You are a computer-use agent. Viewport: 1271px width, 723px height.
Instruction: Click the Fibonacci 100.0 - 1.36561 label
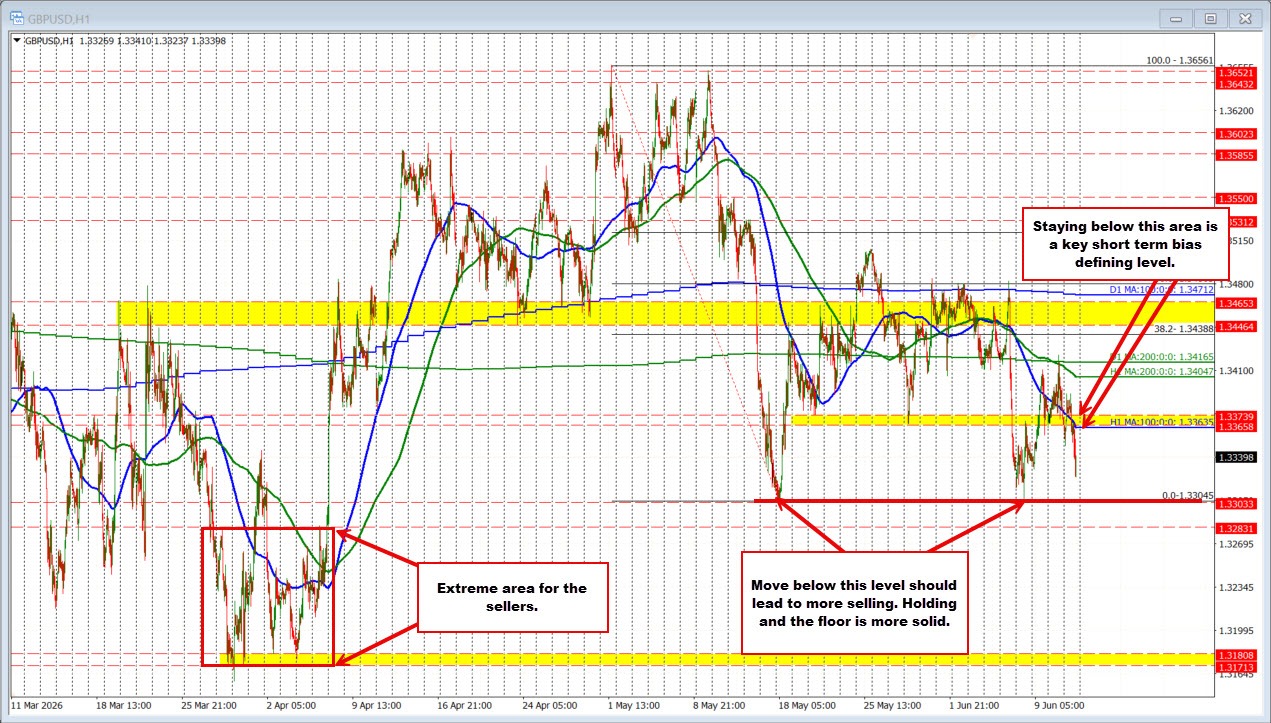point(1179,60)
